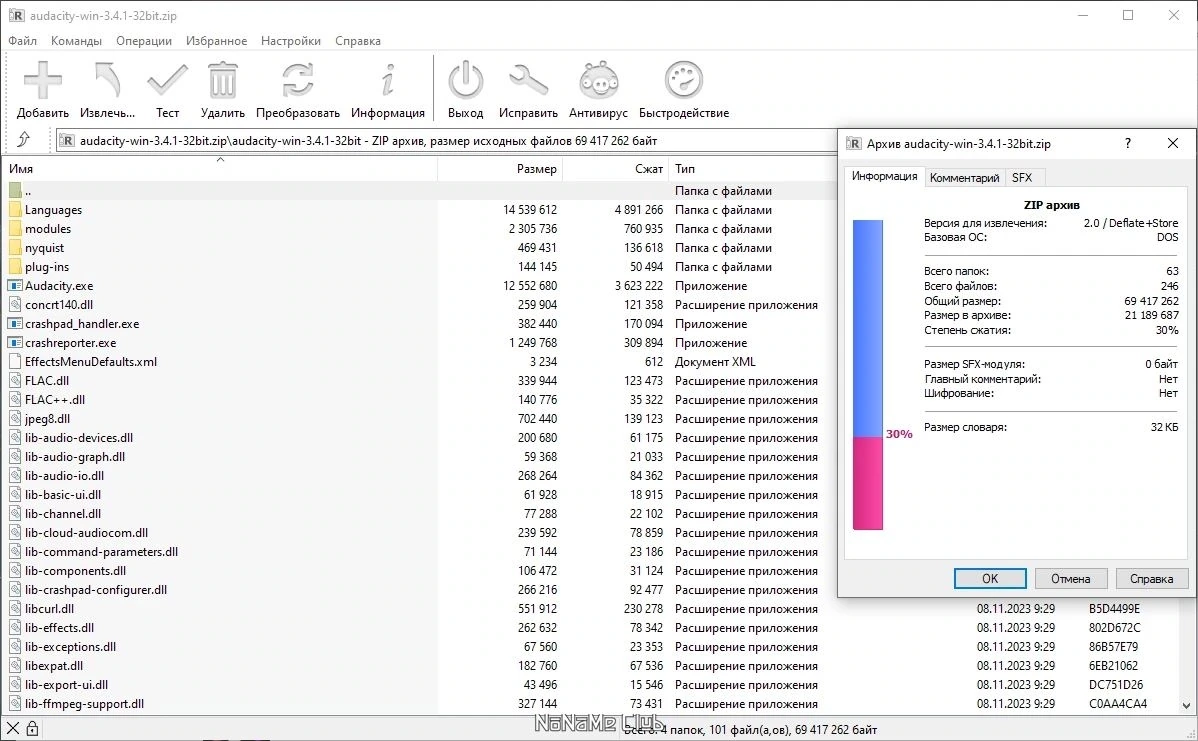The image size is (1198, 741).
Task: Click the Исправить wrench icon
Action: (528, 80)
